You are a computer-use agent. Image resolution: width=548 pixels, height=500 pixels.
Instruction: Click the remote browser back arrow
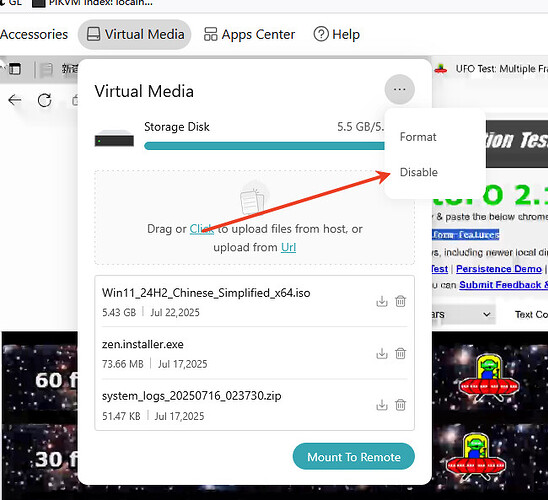point(15,100)
